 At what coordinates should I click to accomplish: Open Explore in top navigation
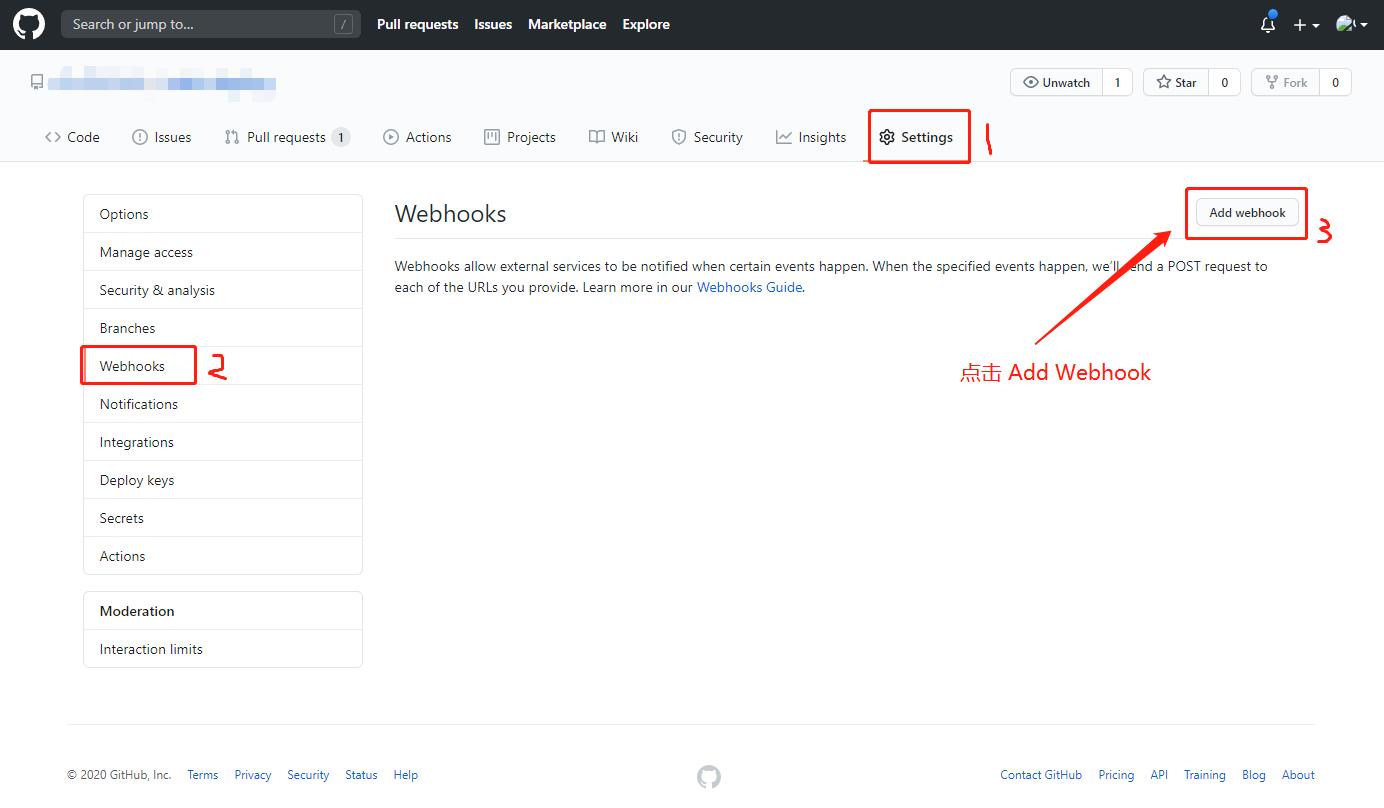(646, 24)
